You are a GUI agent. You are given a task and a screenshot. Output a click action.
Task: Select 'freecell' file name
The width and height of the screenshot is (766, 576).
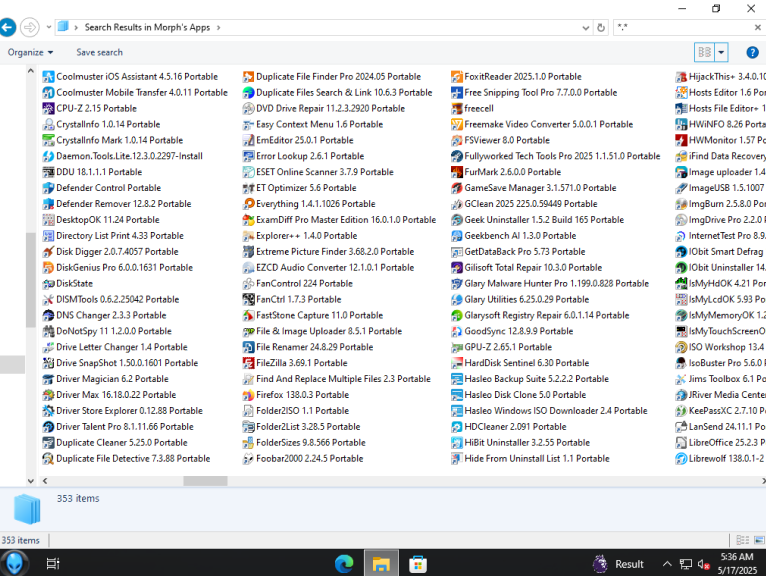pos(479,108)
